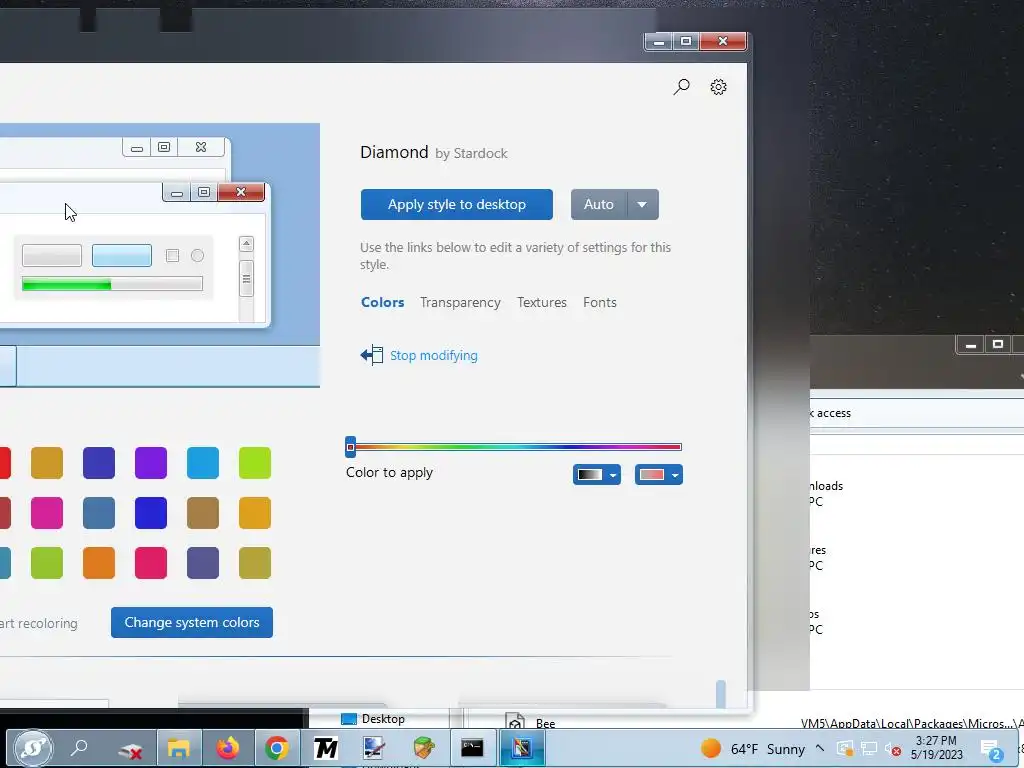Switch to the Textures tab

click(x=542, y=302)
